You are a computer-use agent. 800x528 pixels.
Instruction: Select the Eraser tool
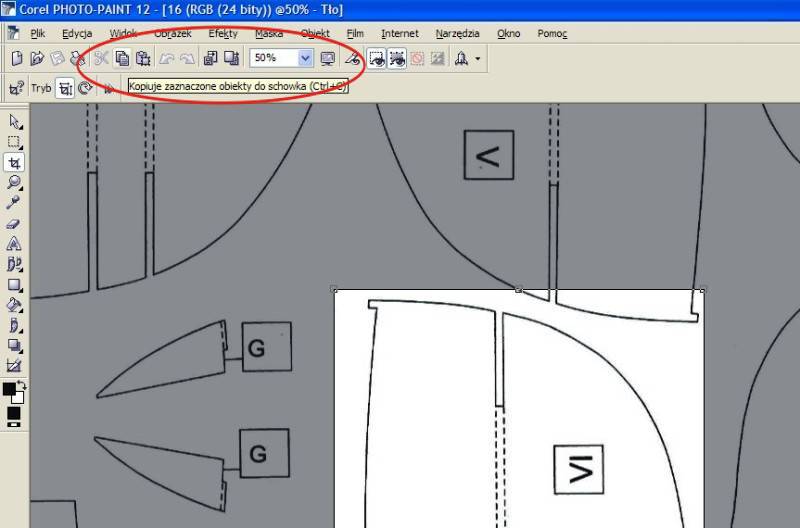[14, 224]
